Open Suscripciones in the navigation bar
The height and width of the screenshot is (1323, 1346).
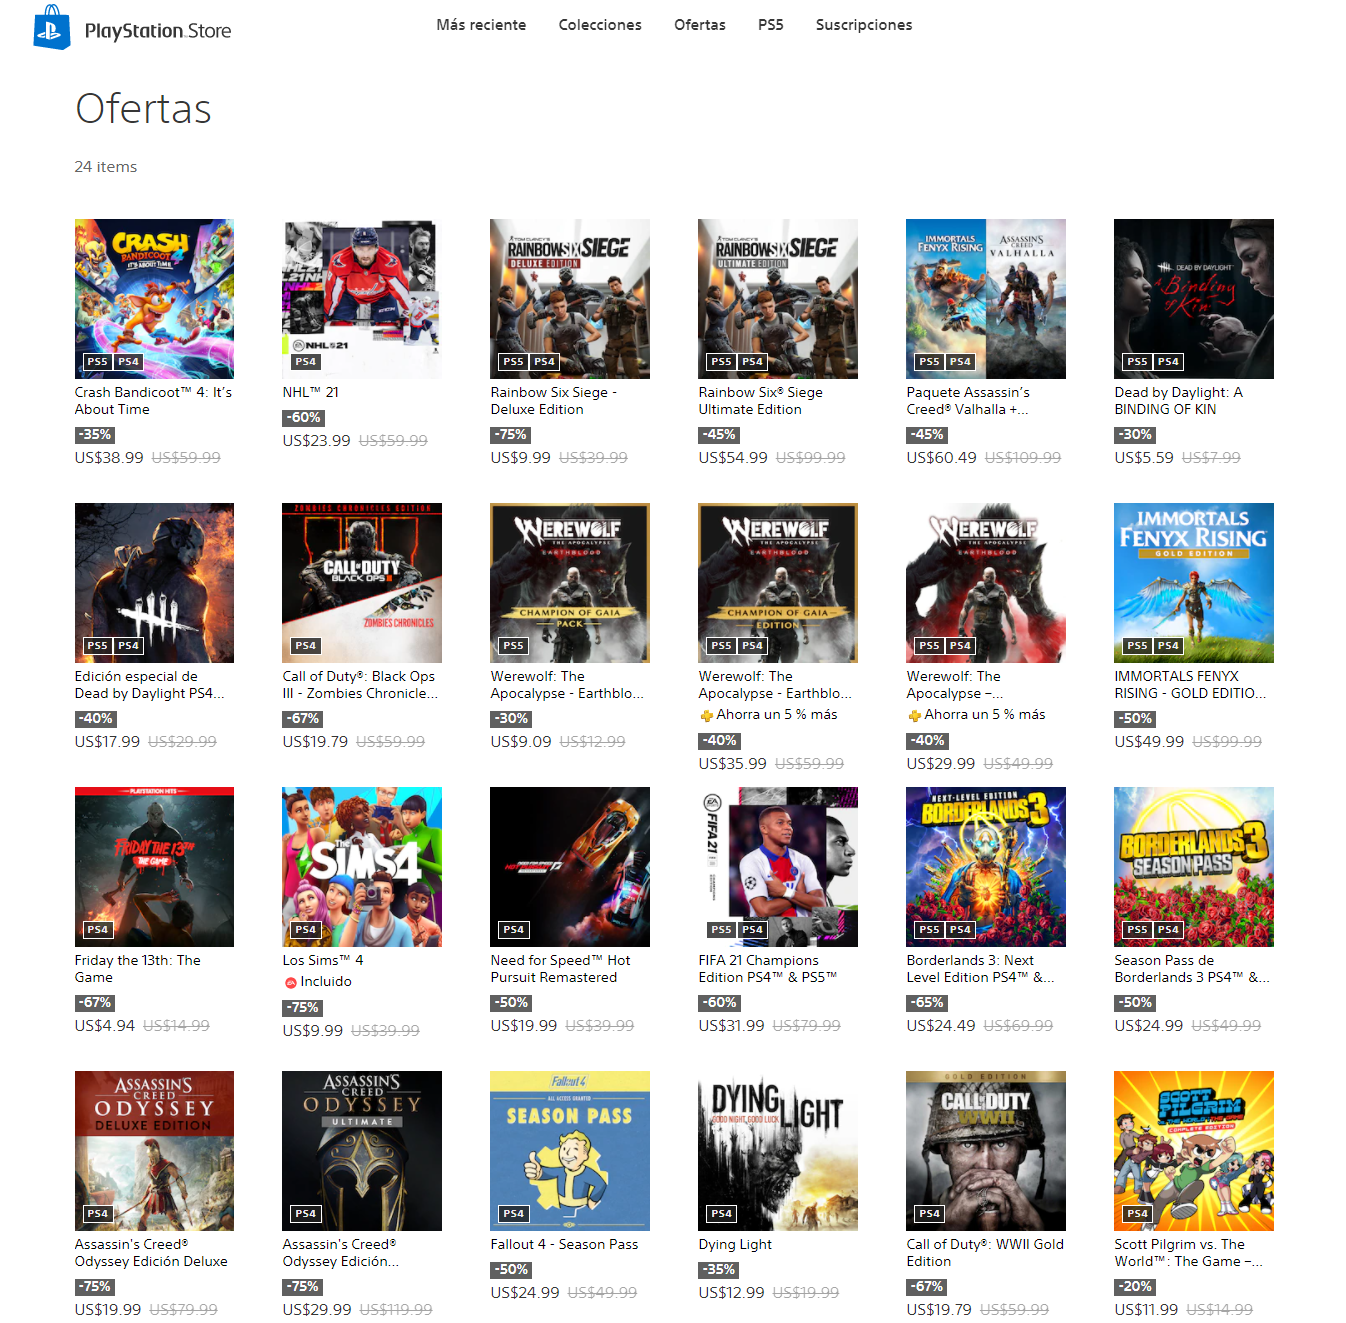[x=864, y=25]
